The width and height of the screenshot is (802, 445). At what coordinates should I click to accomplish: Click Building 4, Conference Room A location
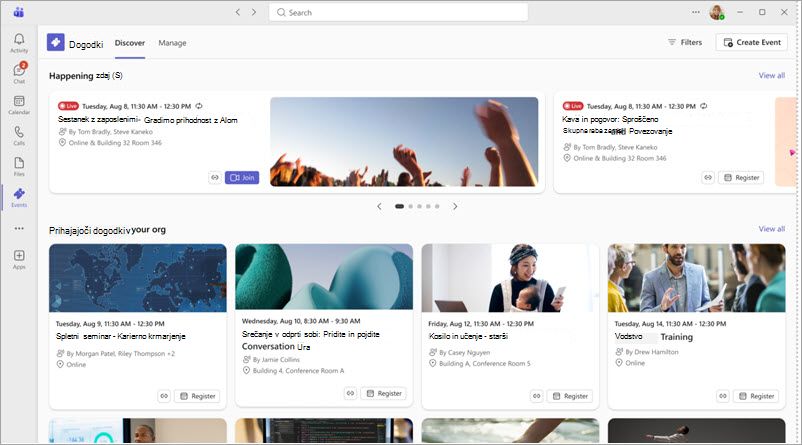point(298,371)
